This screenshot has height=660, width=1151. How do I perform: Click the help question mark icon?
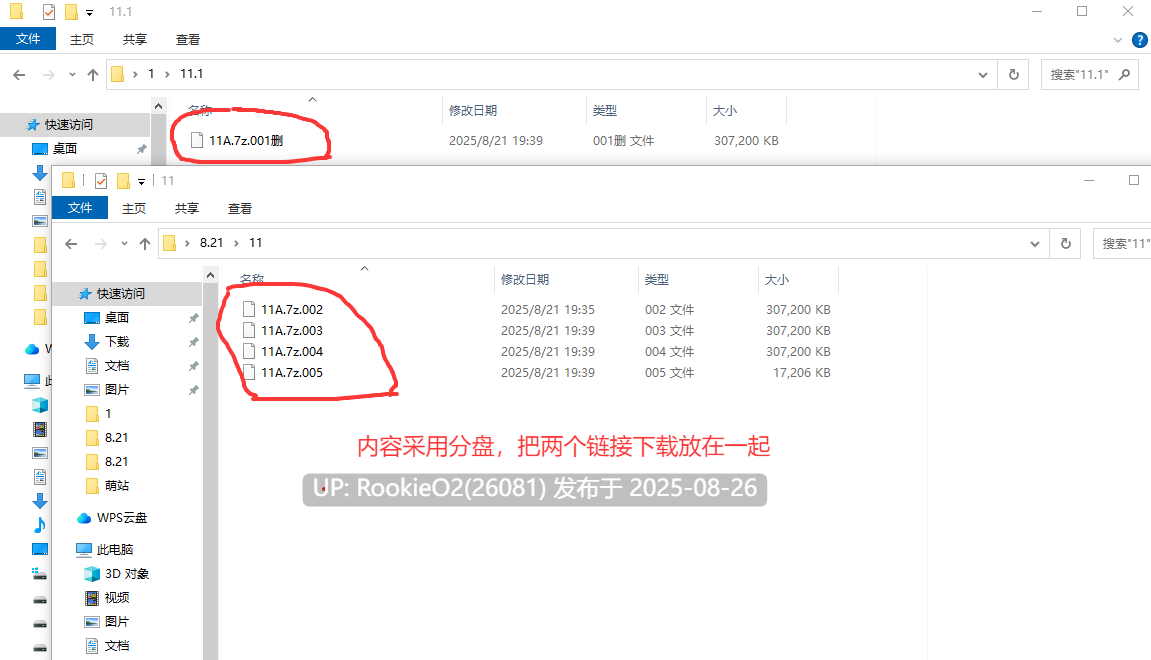pyautogui.click(x=1140, y=40)
